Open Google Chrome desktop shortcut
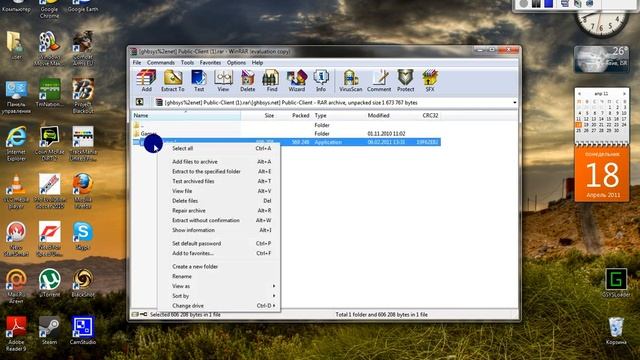The width and height of the screenshot is (640, 360). coord(49,8)
